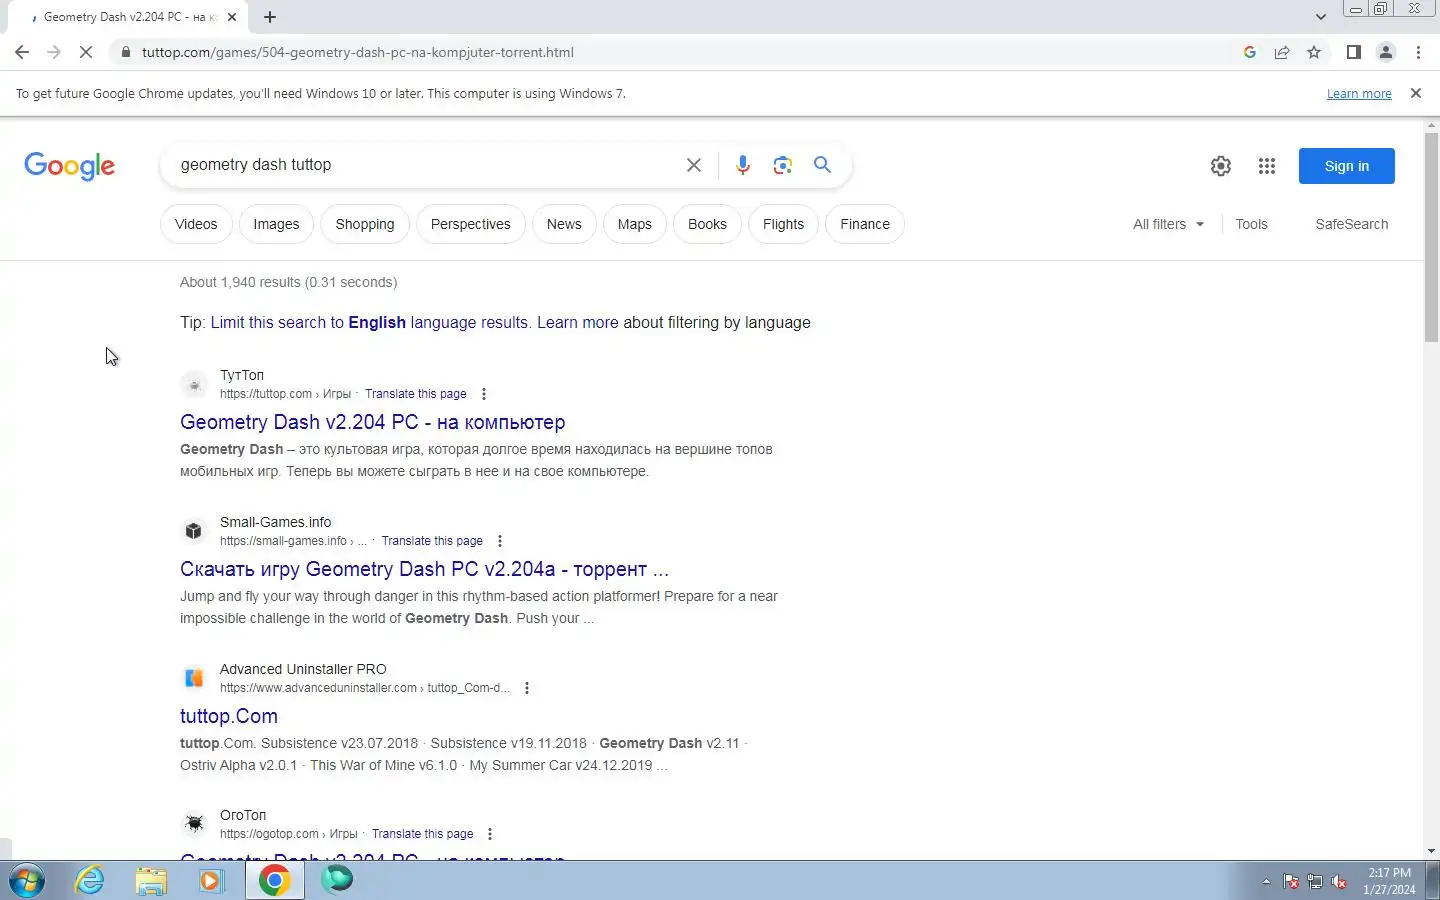1440x900 pixels.
Task: Dismiss the Chrome update notification bar
Action: click(x=1415, y=93)
